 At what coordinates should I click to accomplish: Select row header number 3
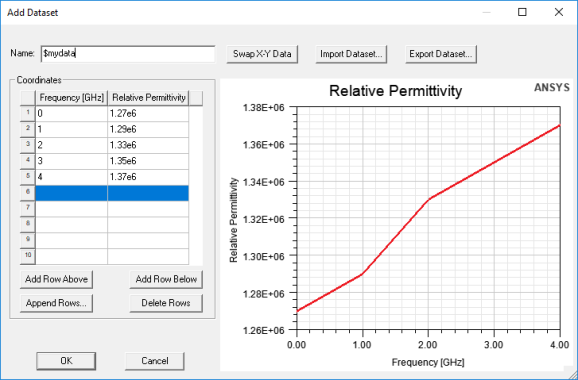(28, 145)
